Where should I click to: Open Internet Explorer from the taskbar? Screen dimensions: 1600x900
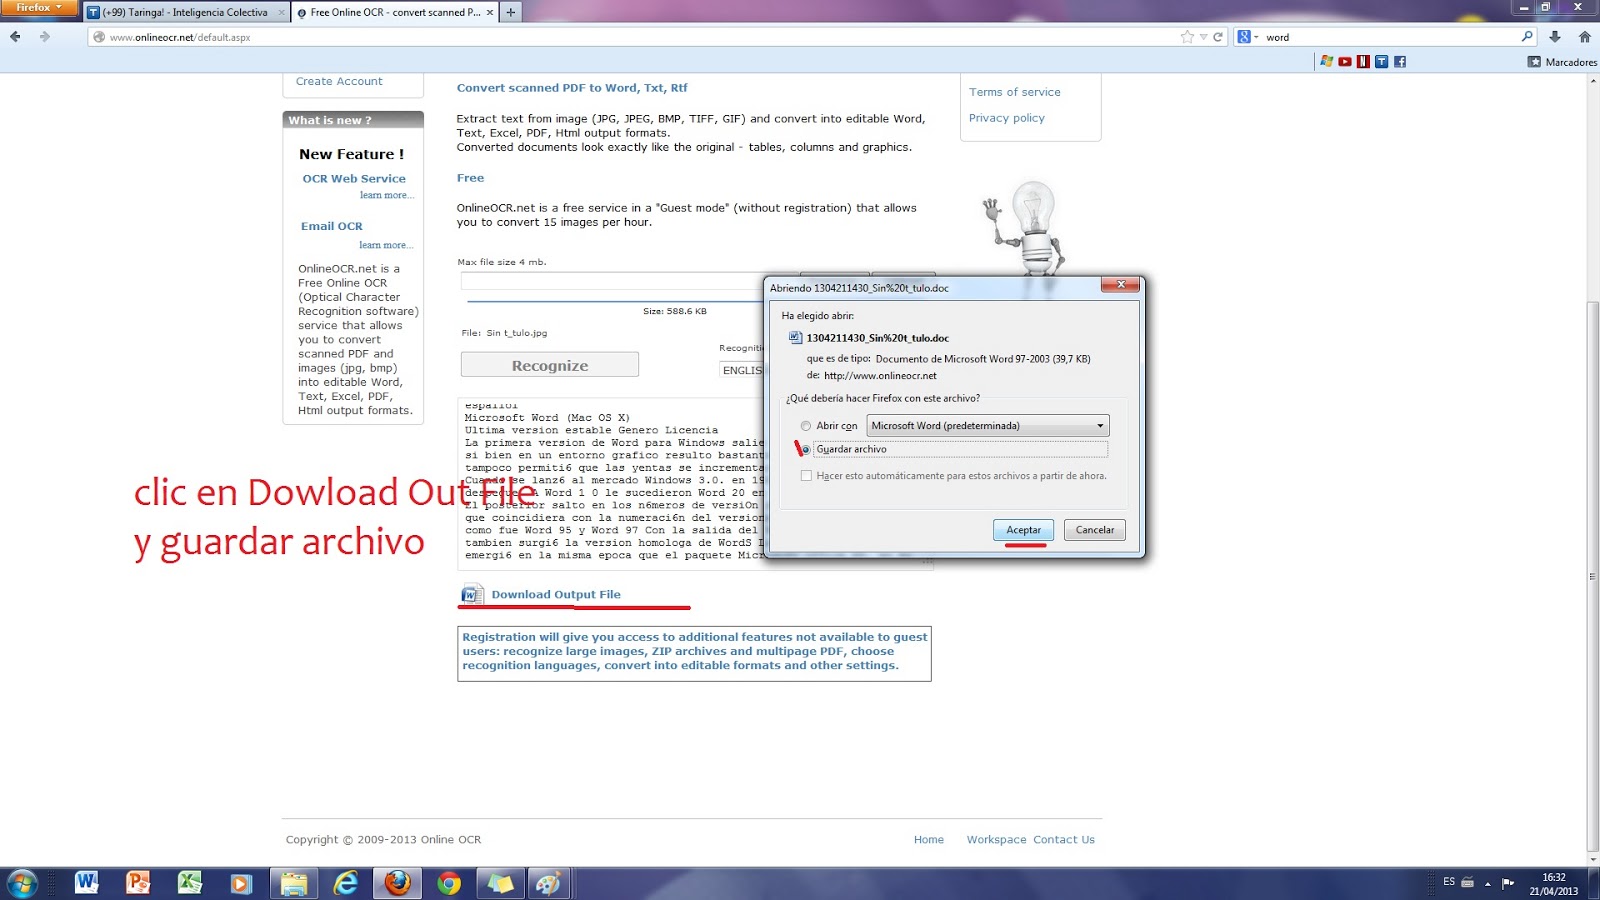pos(346,883)
